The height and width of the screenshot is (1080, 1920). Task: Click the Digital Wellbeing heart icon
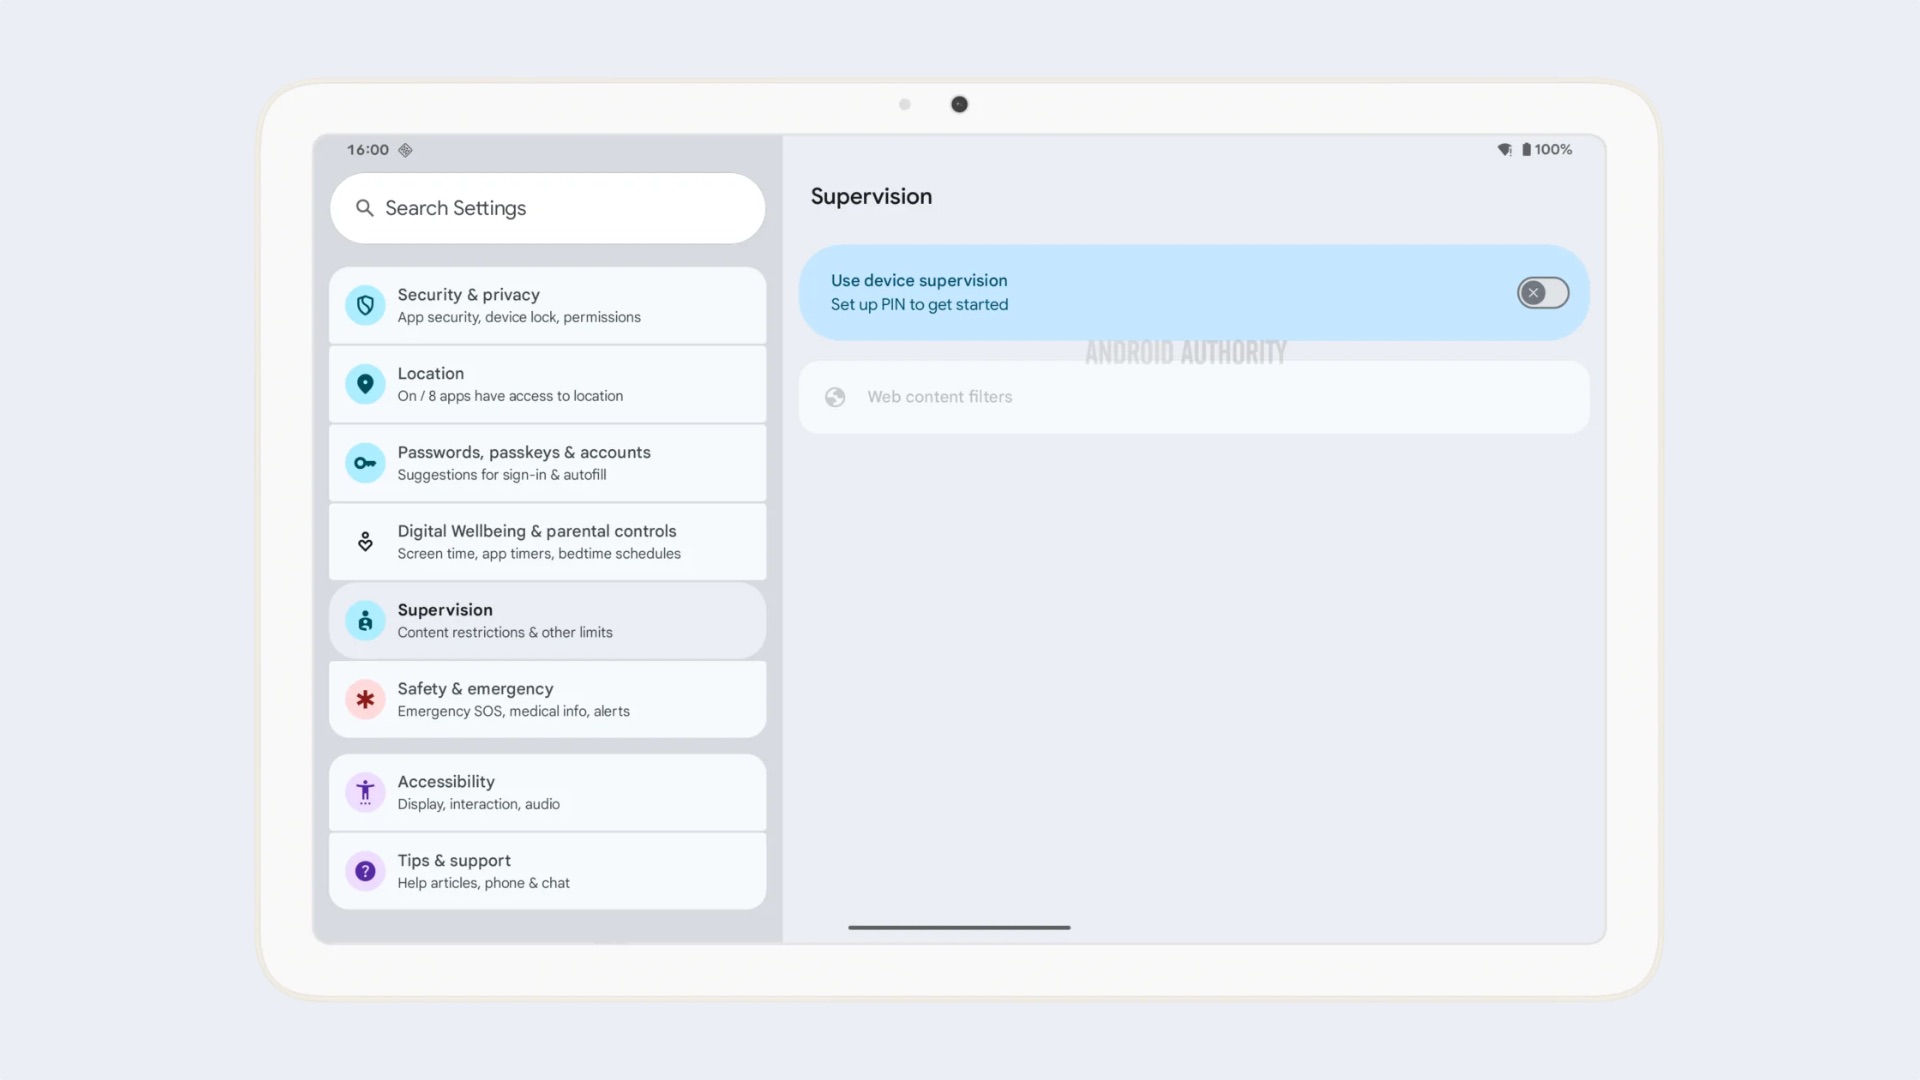pyautogui.click(x=365, y=542)
